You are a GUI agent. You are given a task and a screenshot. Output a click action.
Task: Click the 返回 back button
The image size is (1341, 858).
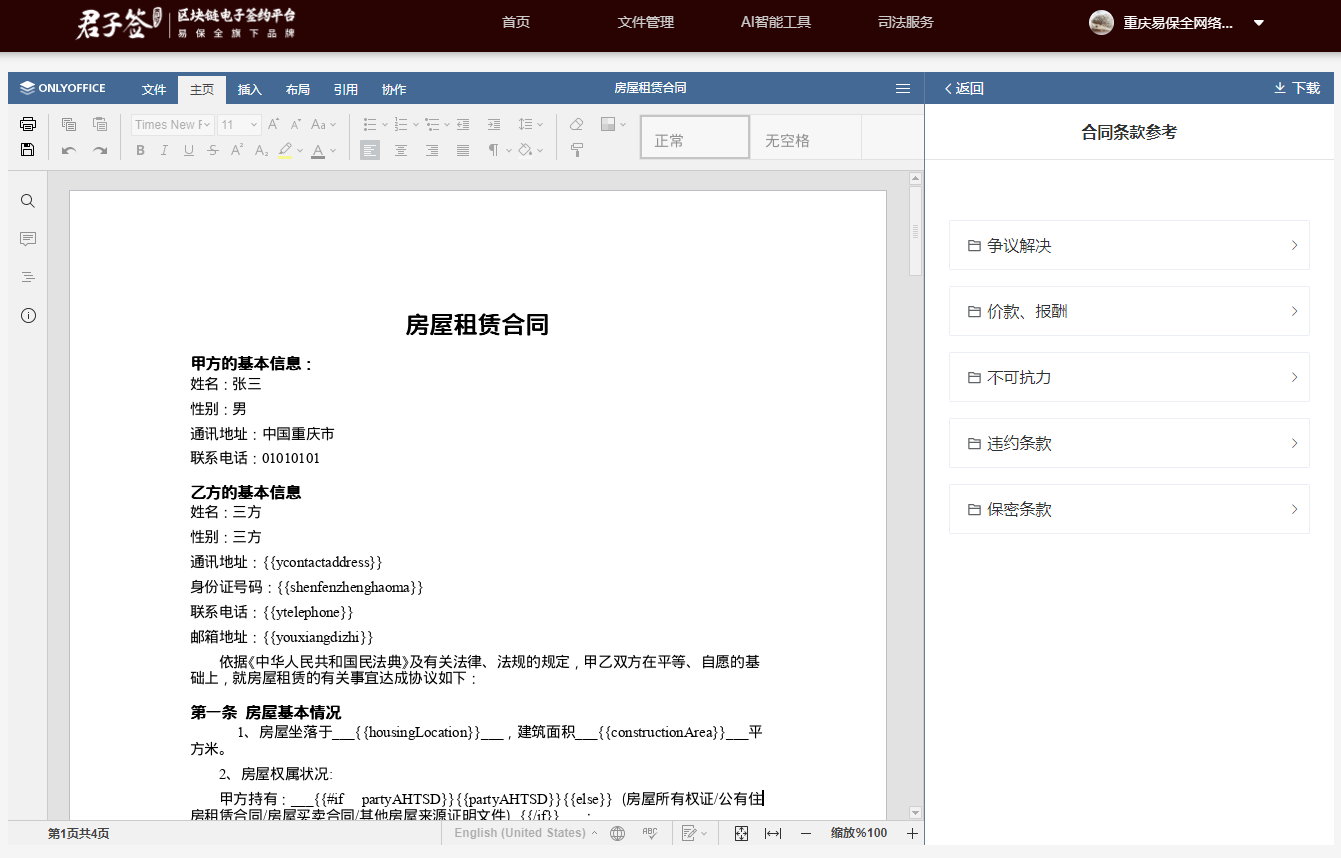[964, 88]
